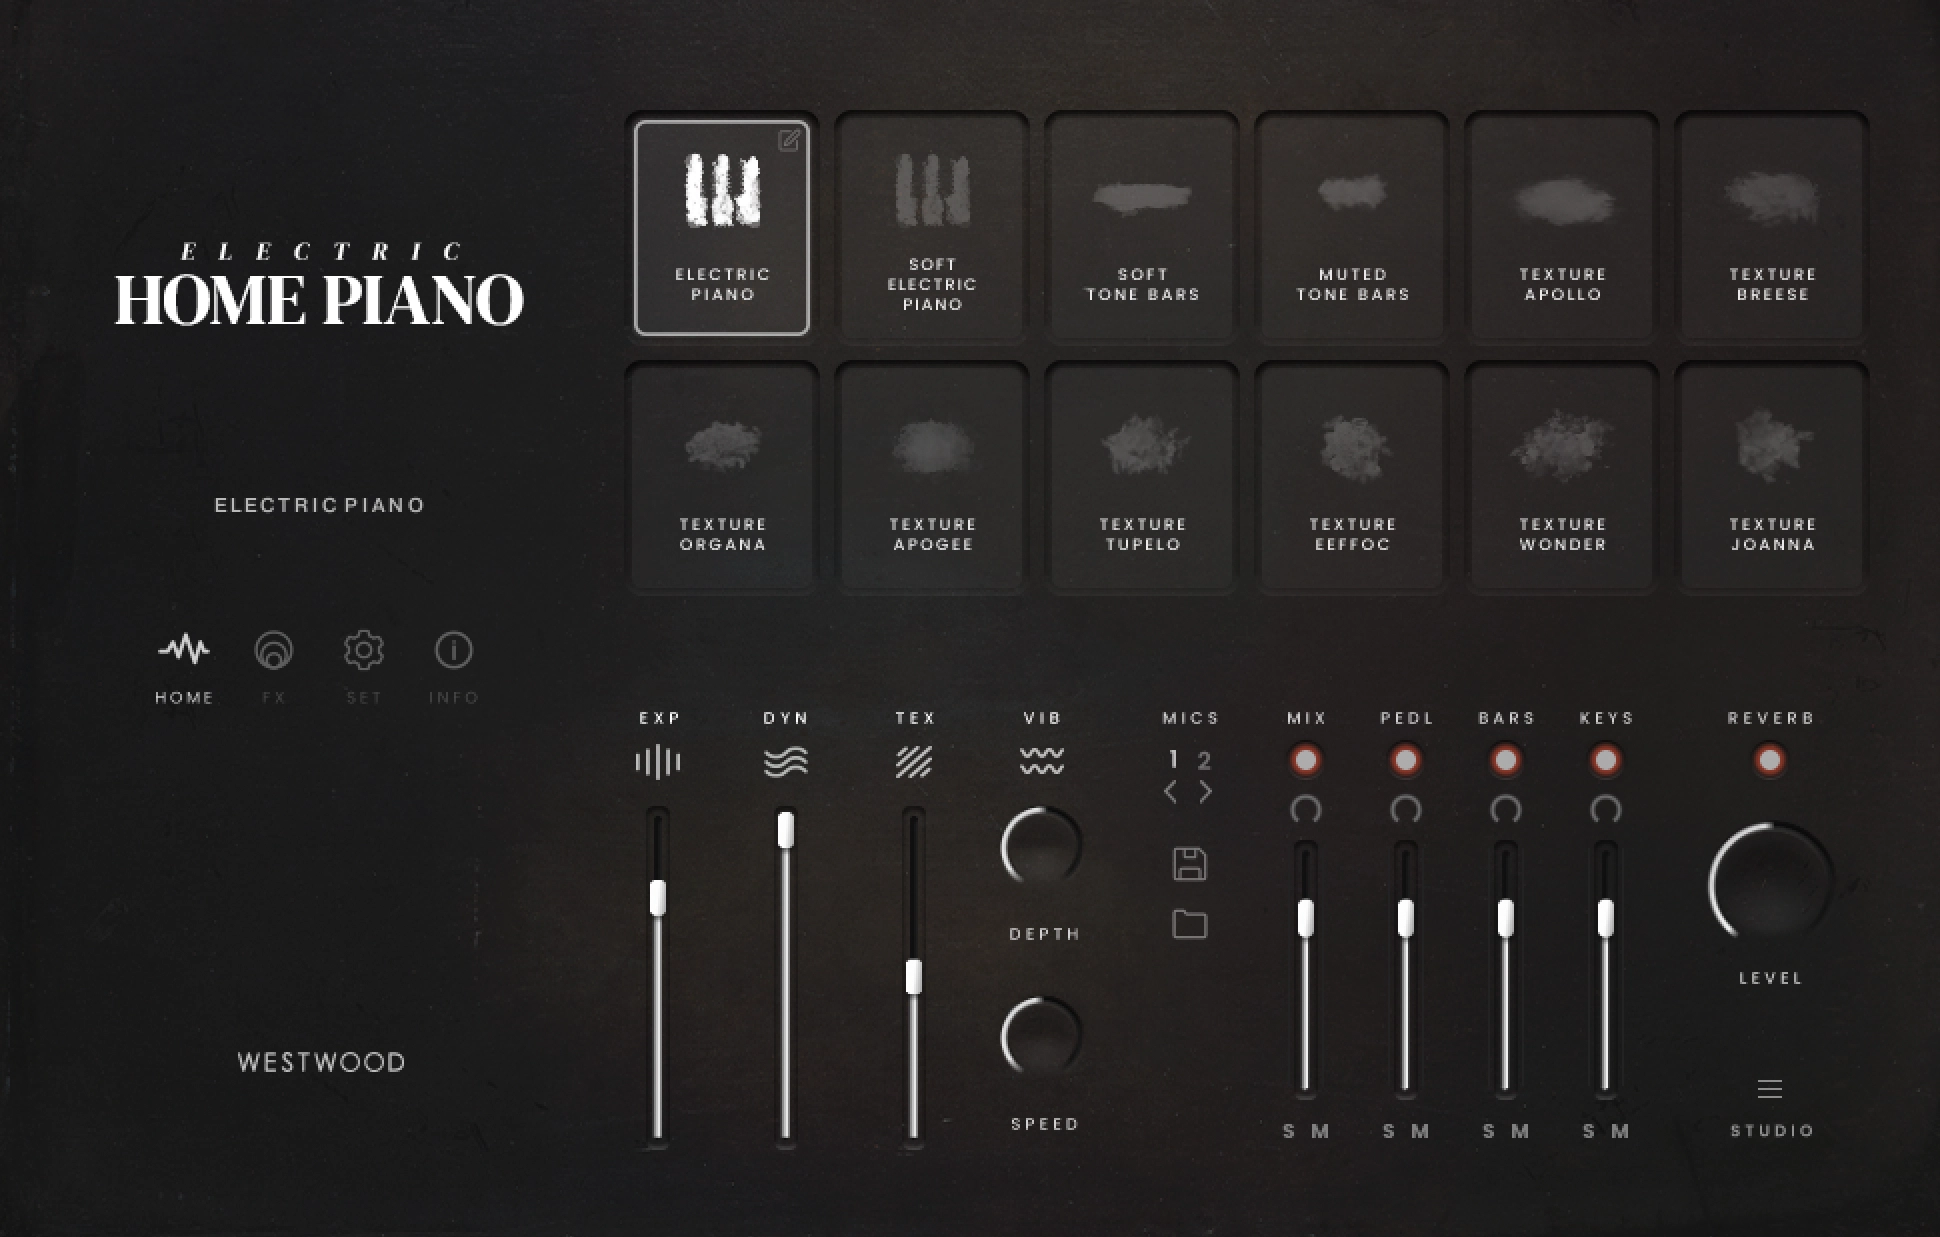Viewport: 1940px width, 1237px height.
Task: Click the TEX diagonal lines icon
Action: click(914, 763)
